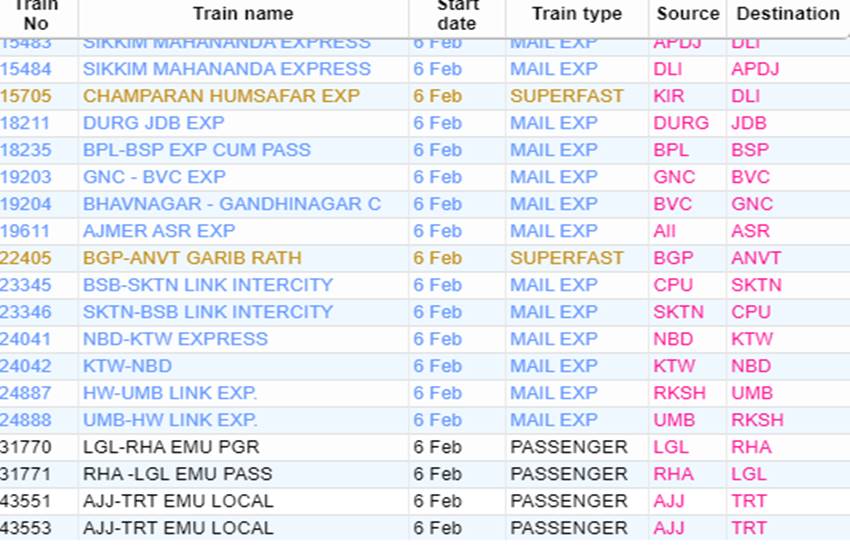Click source station code RKSH
This screenshot has width=850, height=550.
tap(679, 393)
